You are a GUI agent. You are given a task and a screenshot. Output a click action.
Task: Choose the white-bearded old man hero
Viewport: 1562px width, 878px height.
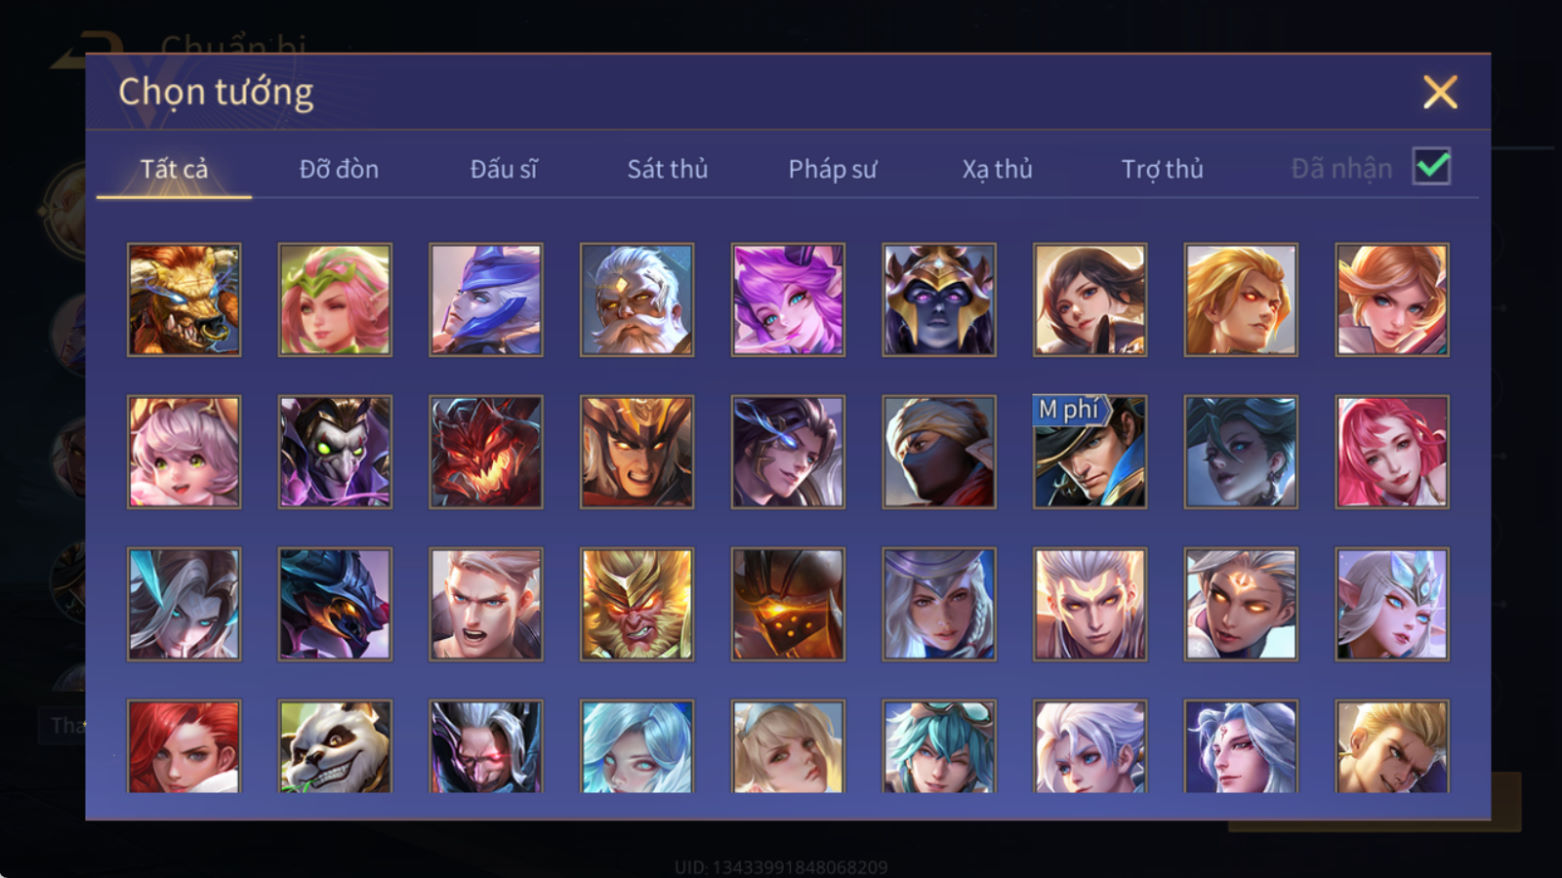tap(637, 300)
